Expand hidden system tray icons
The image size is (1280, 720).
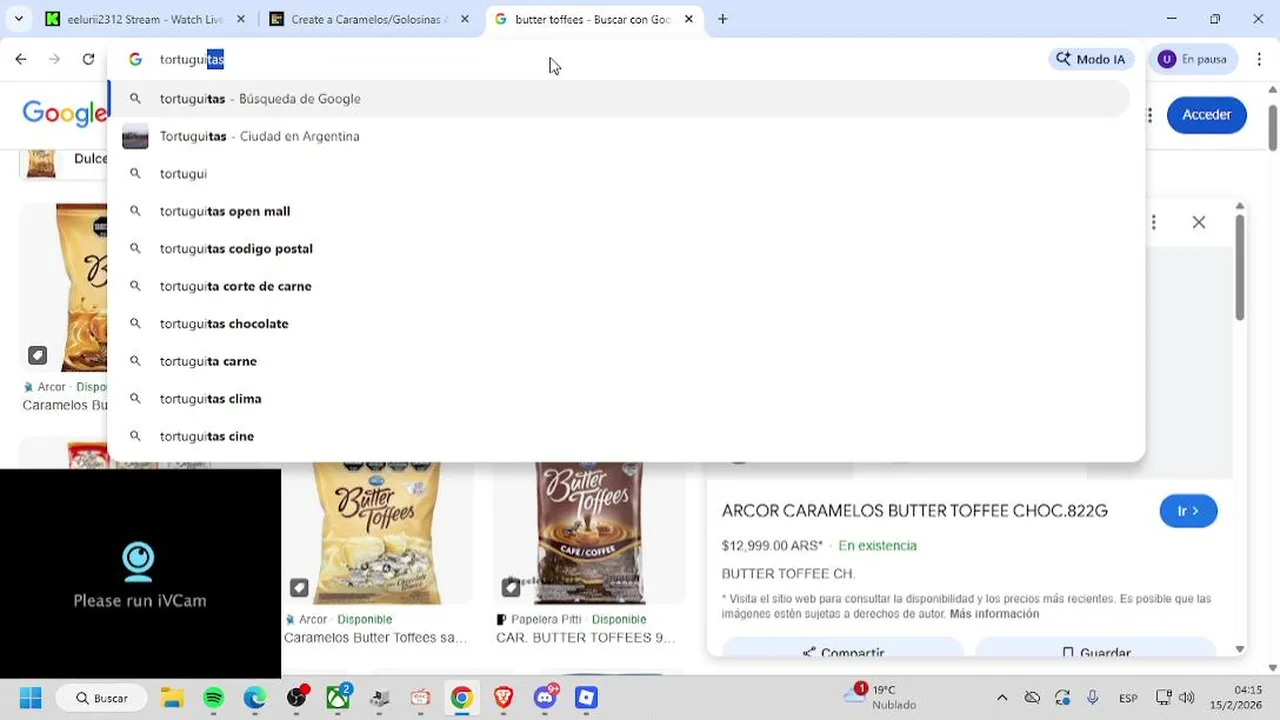click(1002, 698)
